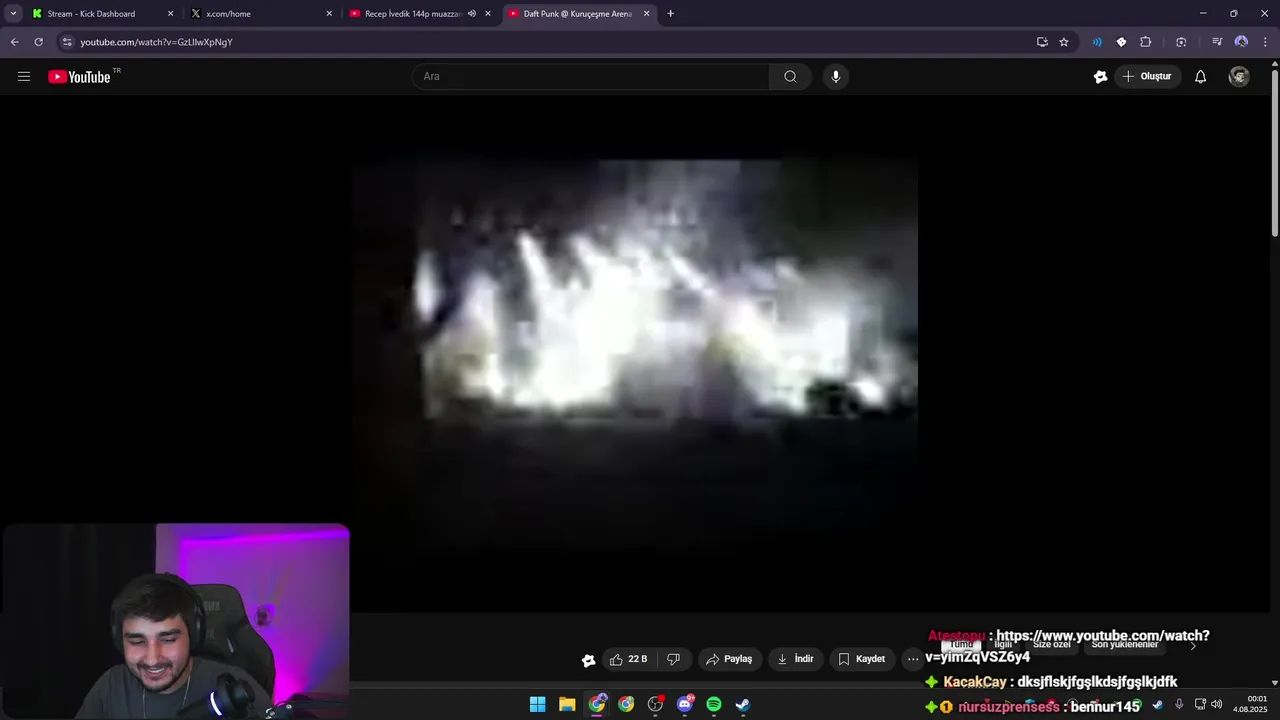Image resolution: width=1280 pixels, height=720 pixels.
Task: Start voice search with microphone icon
Action: coord(836,76)
